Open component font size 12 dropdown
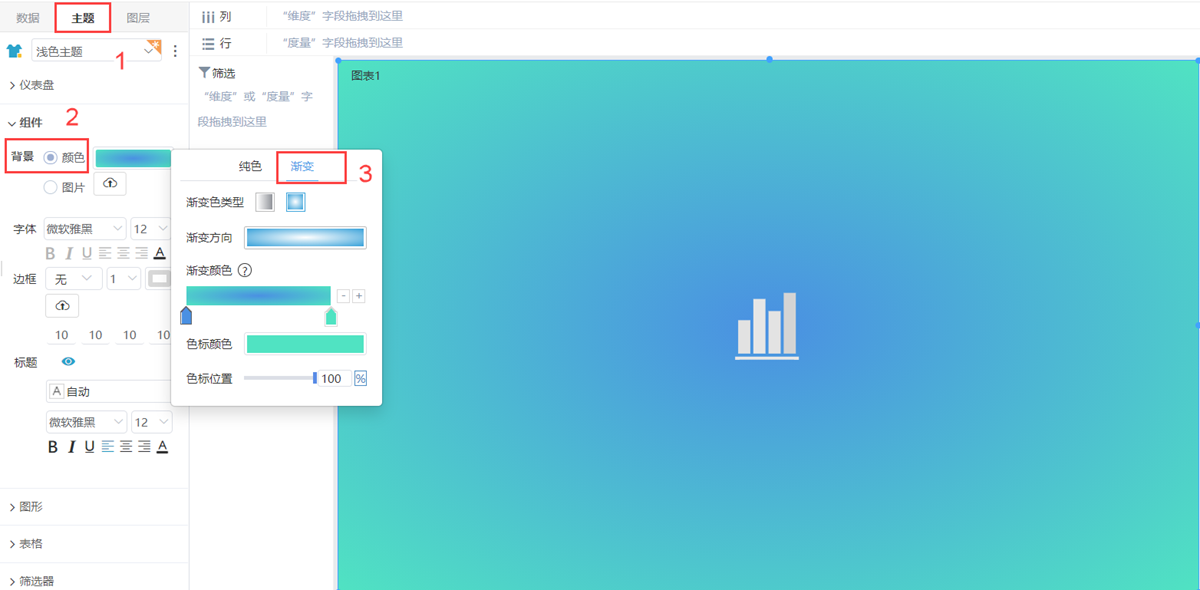Viewport: 1200px width, 590px height. (151, 229)
